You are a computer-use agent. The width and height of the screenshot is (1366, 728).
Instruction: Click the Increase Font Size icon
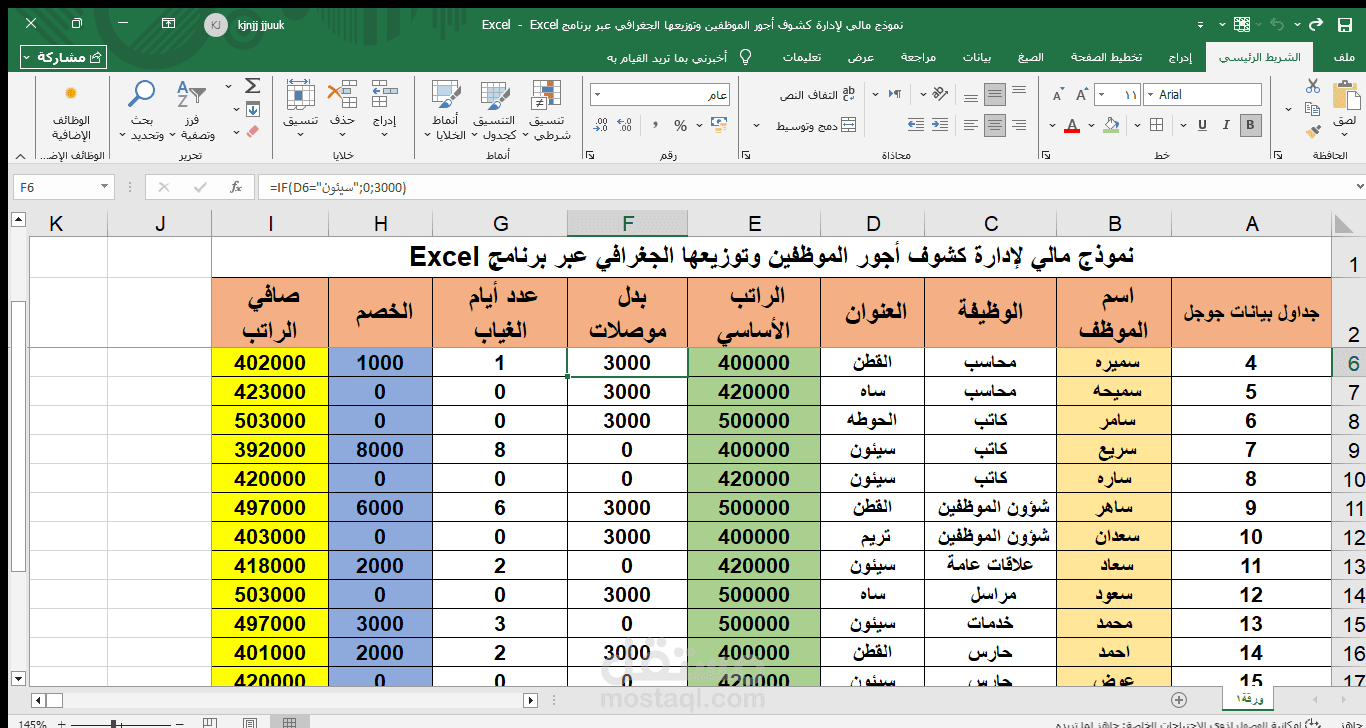click(x=1082, y=94)
